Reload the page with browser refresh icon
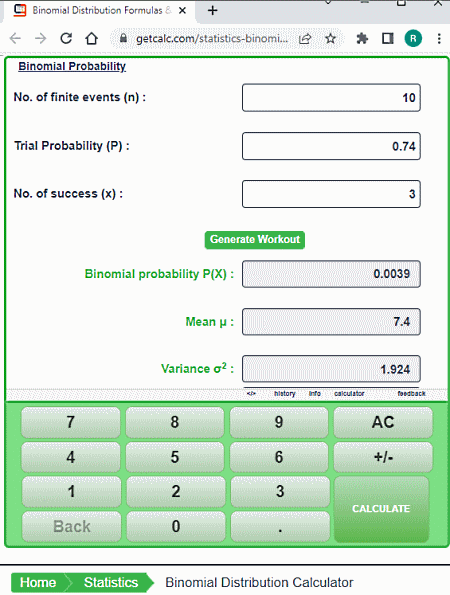Screen dimensions: 450x595 click(66, 38)
